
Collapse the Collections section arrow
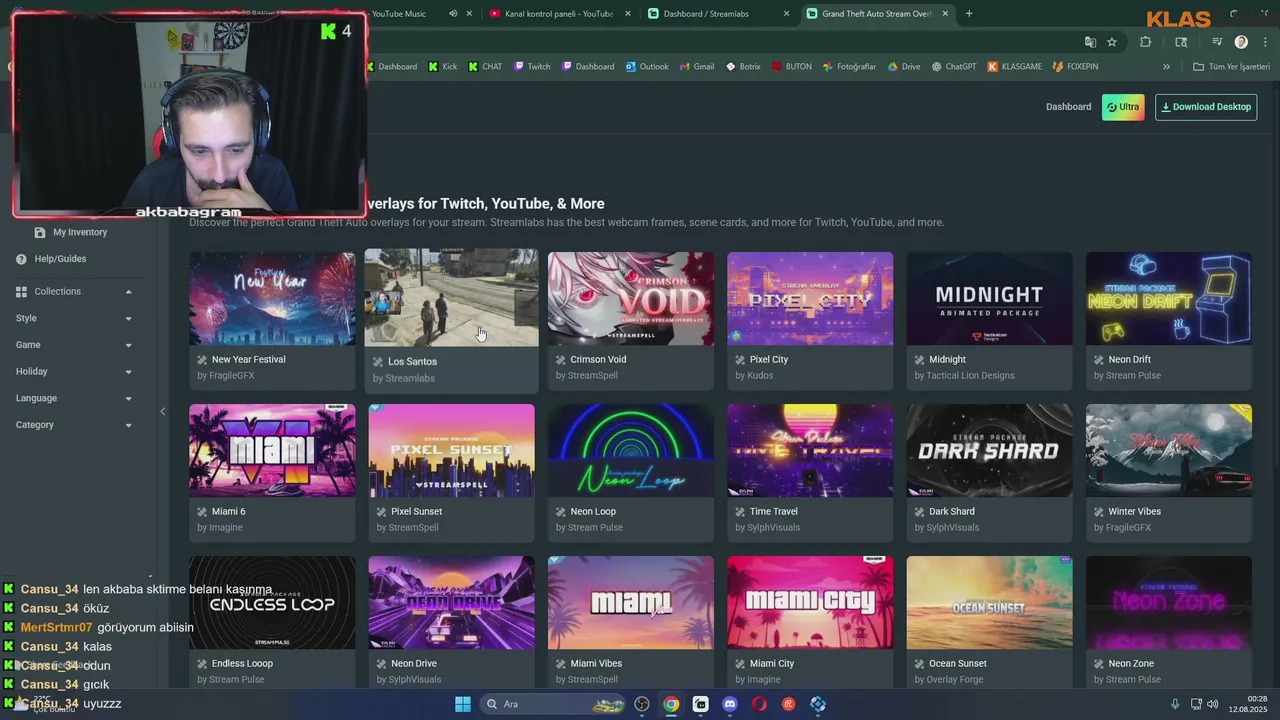(128, 292)
